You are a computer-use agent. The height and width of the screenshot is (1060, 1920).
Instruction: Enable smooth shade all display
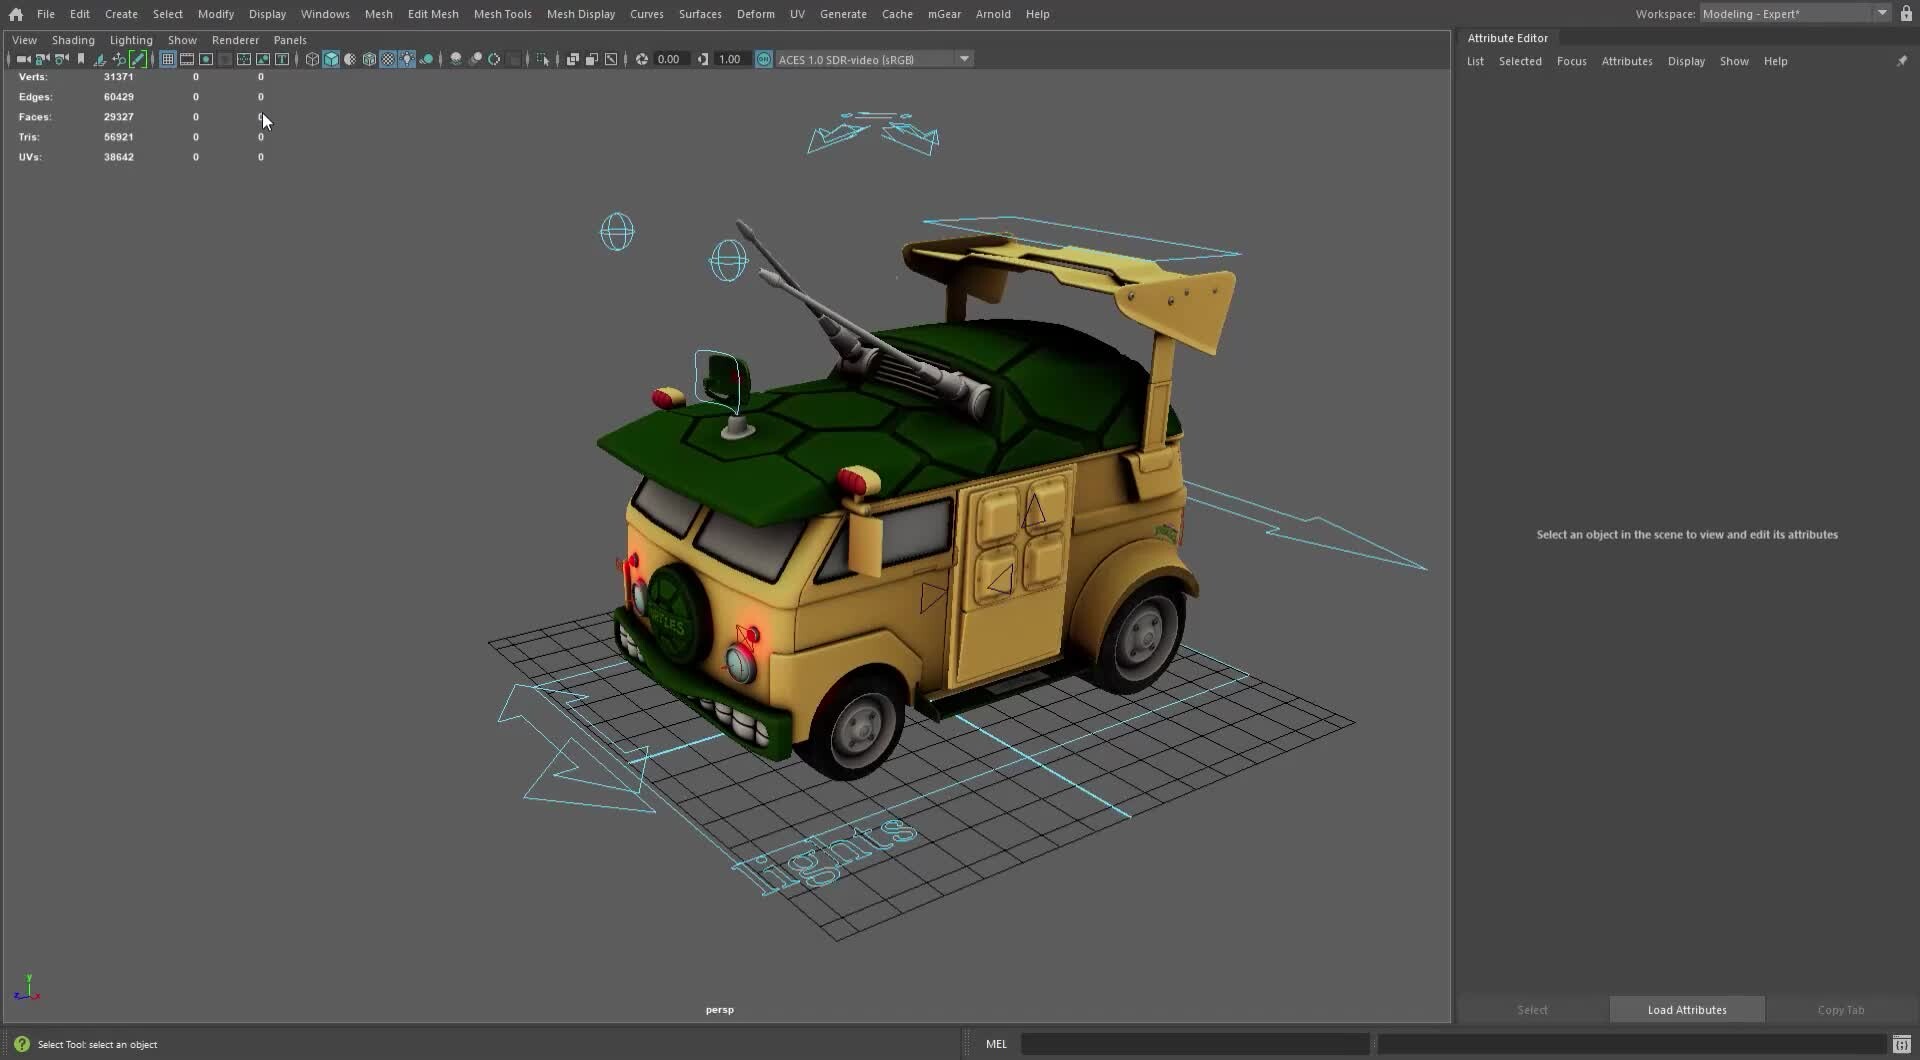(x=331, y=59)
